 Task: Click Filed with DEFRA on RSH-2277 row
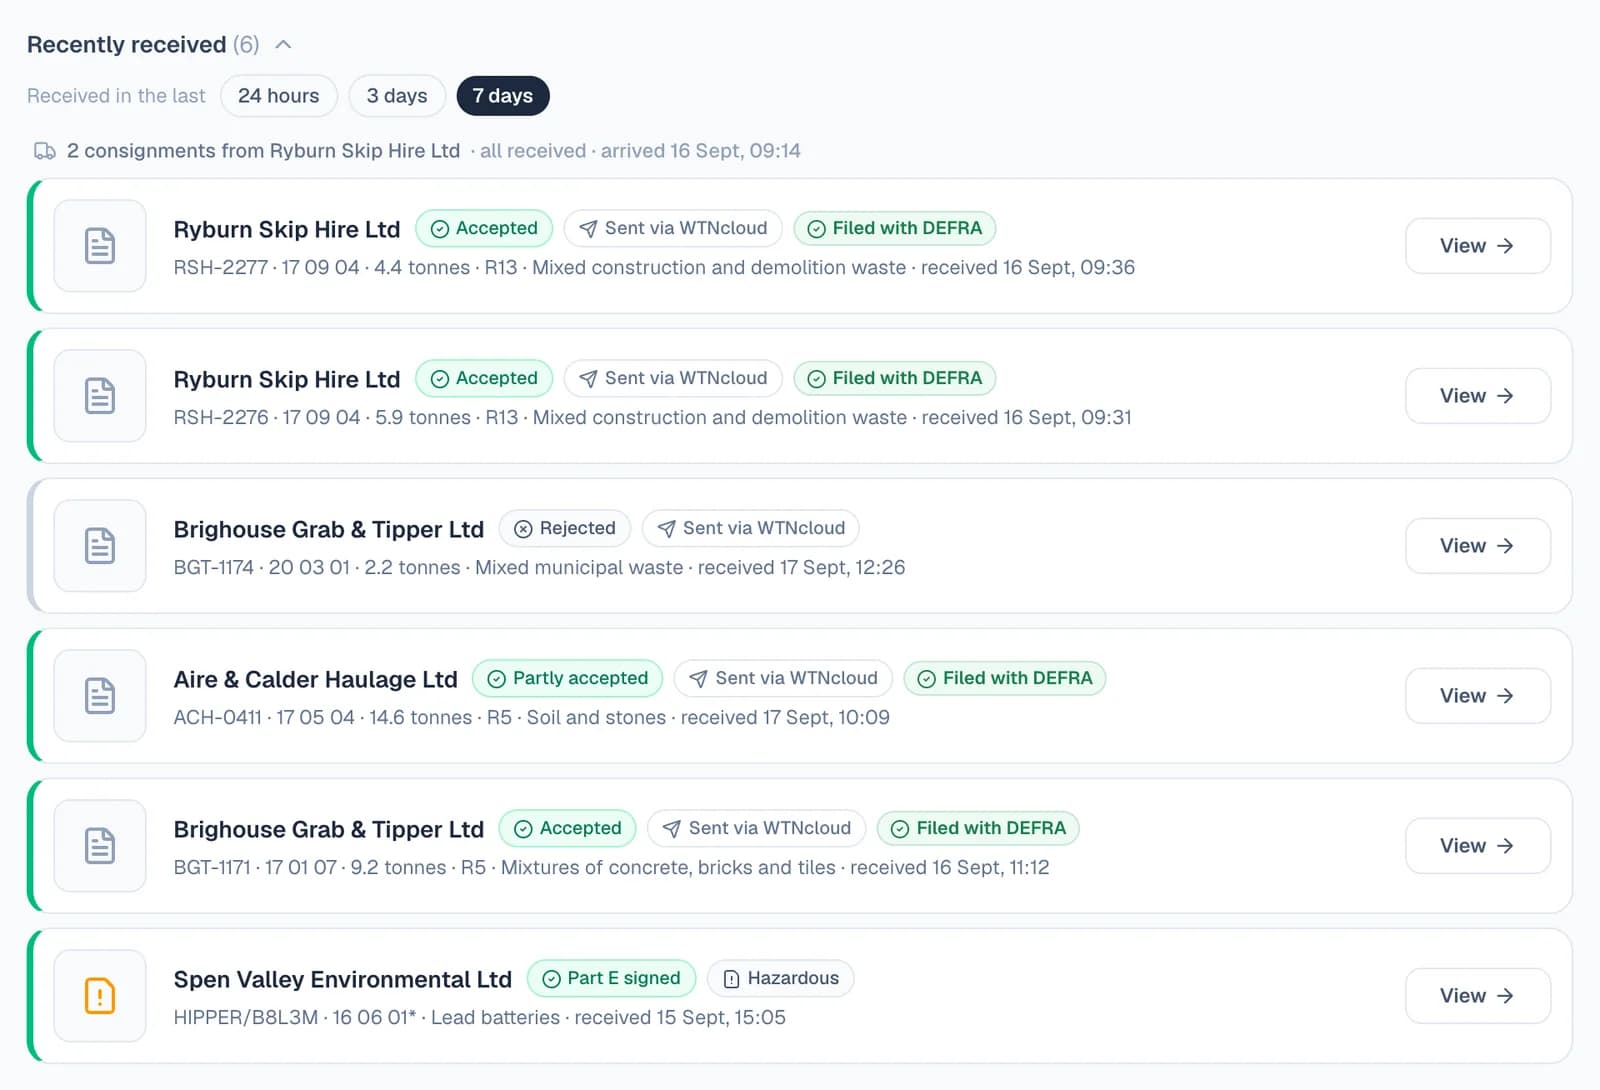[895, 228]
